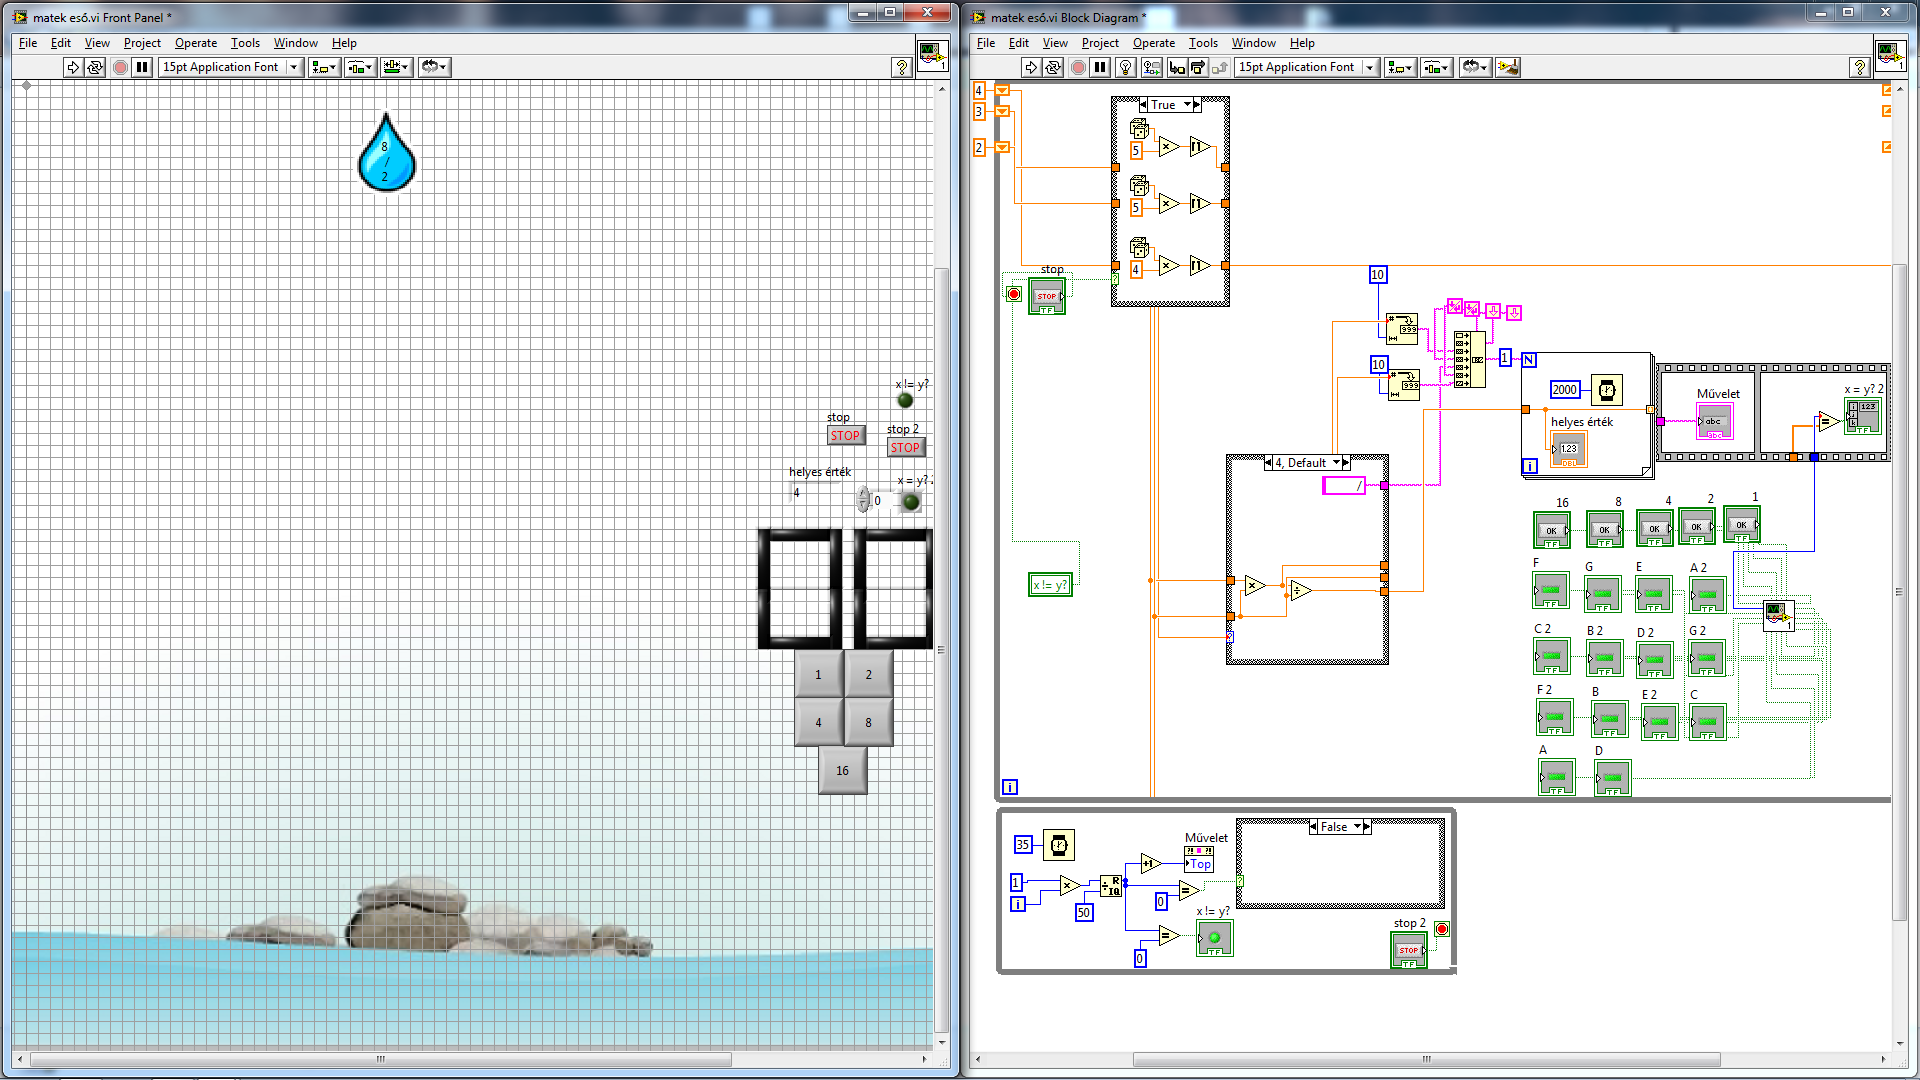
Task: Open the Window menu in the Block Diagram window
Action: point(1254,43)
